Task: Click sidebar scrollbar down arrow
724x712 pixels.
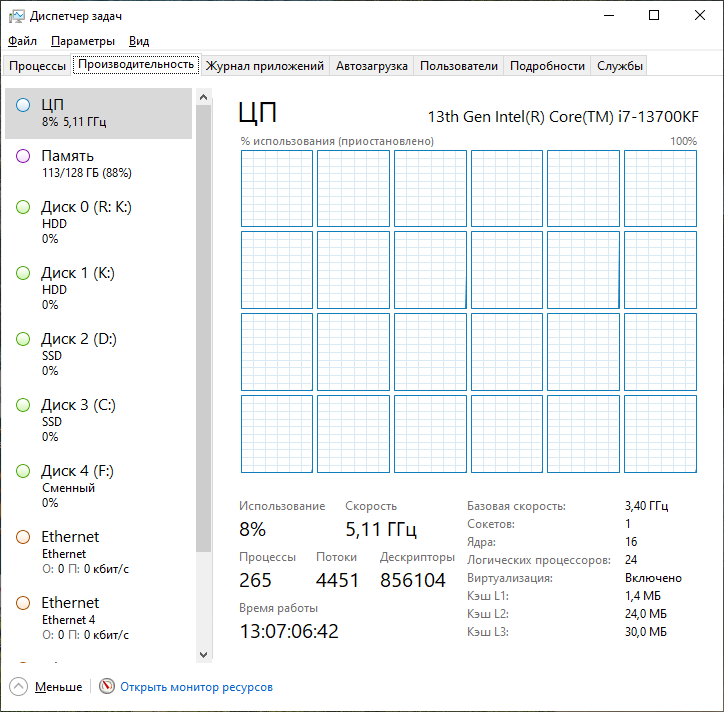Action: [x=204, y=654]
